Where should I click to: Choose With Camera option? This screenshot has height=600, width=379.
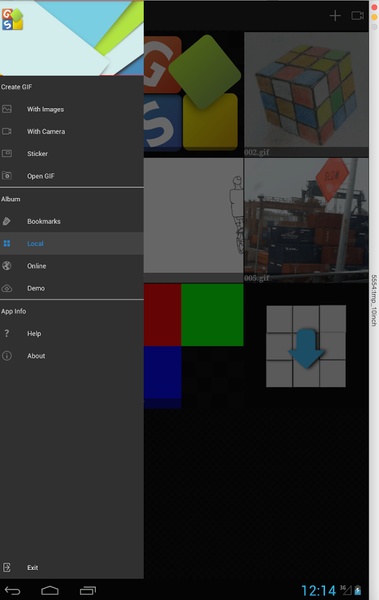(72, 131)
